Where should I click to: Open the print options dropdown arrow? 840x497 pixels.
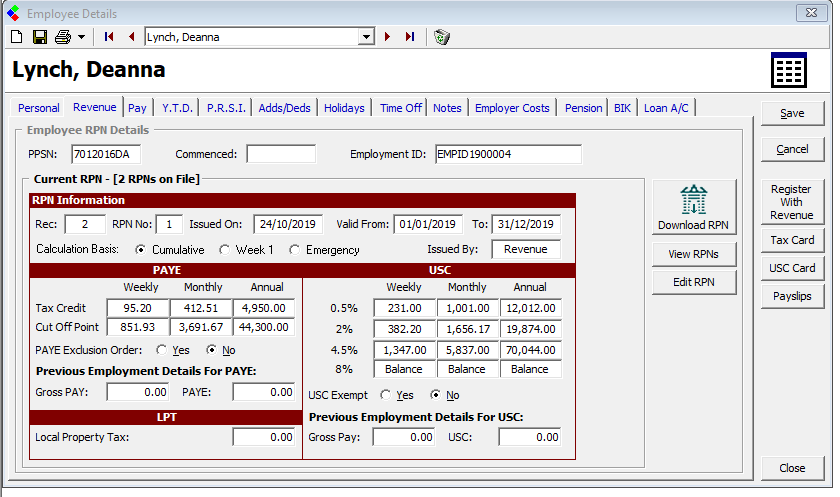[x=81, y=37]
